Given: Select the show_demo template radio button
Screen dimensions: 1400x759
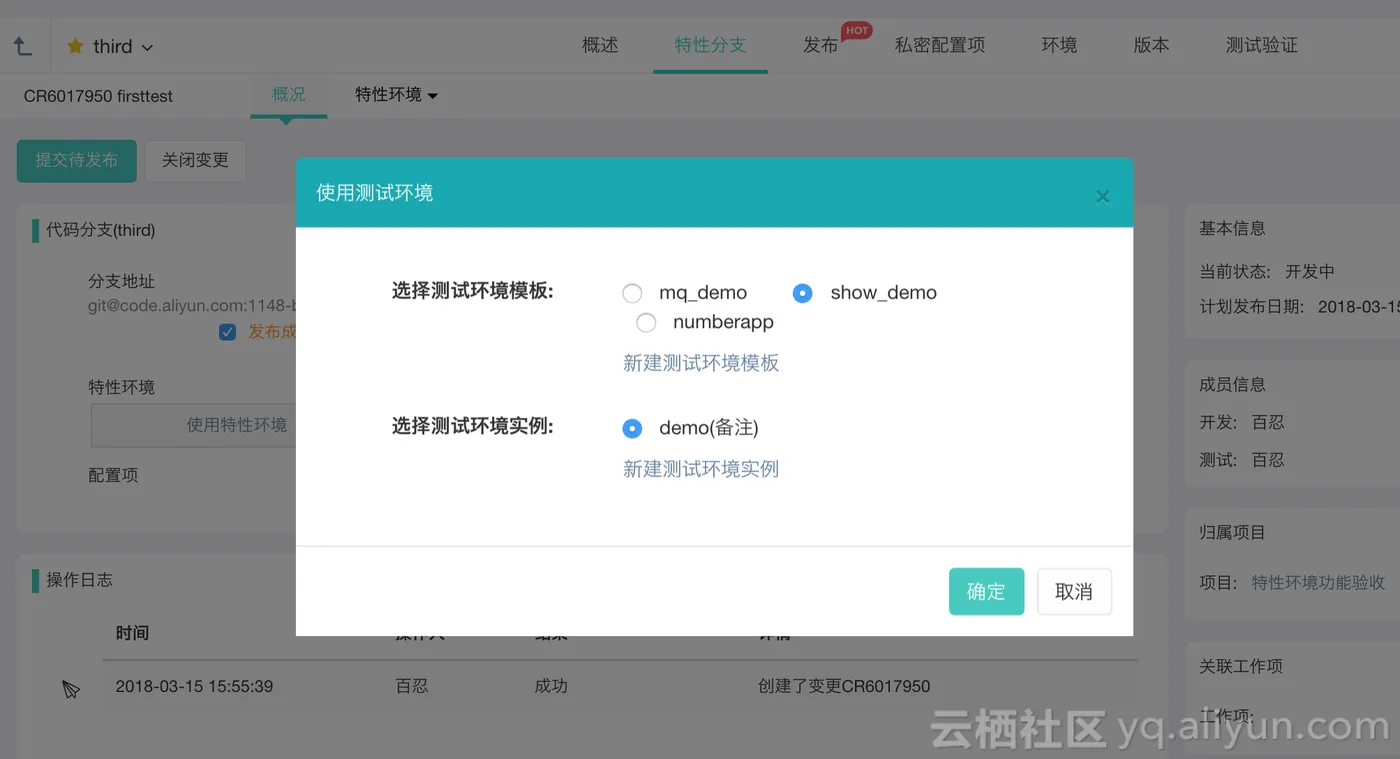Looking at the screenshot, I should click(x=802, y=293).
